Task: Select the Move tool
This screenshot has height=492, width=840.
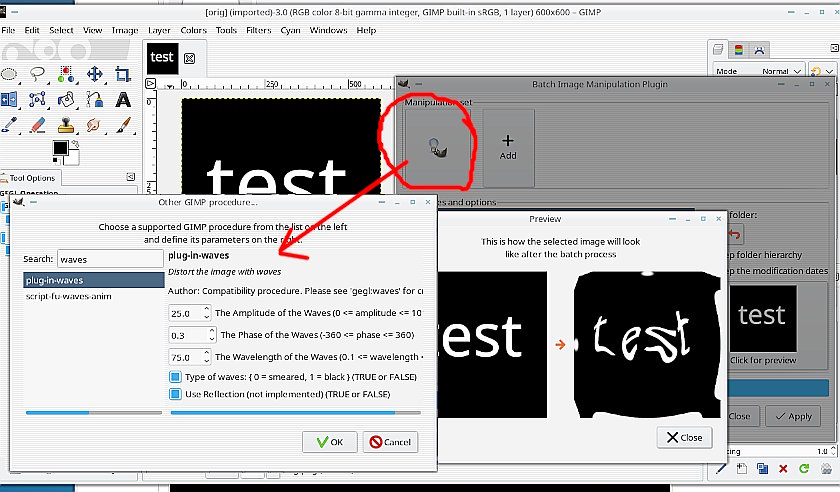Action: click(x=95, y=74)
